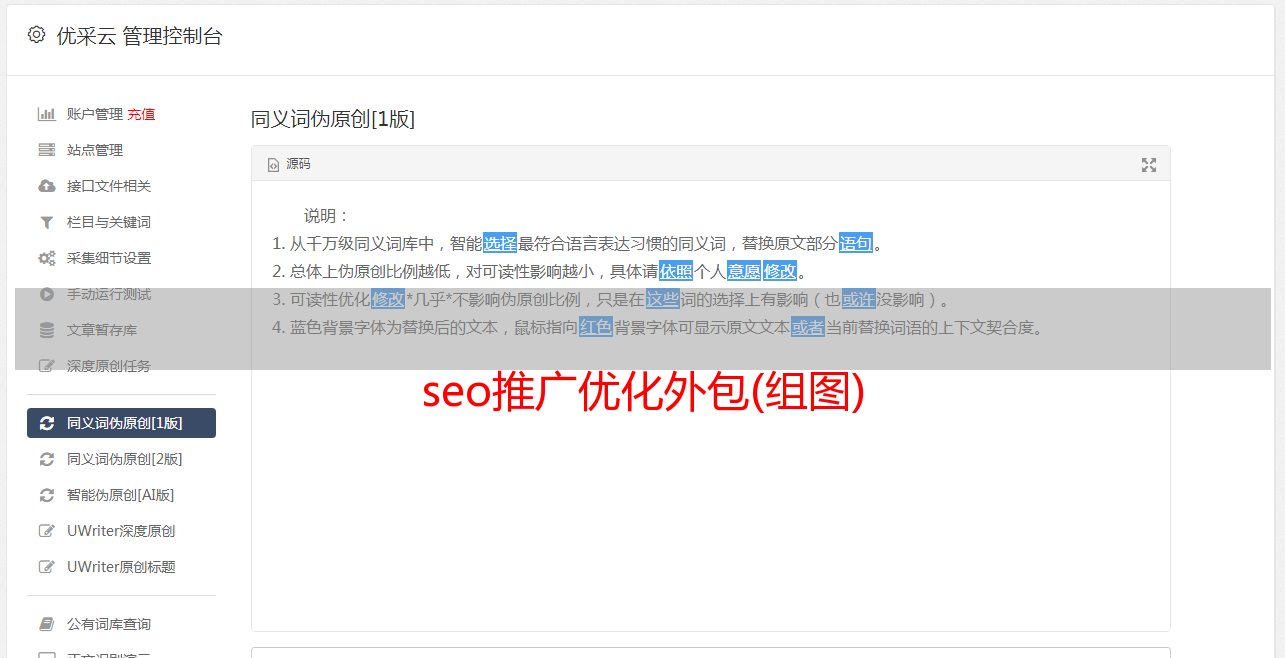The width and height of the screenshot is (1285, 658).
Task: Click the 公有词库查询 book icon
Action: coord(46,624)
